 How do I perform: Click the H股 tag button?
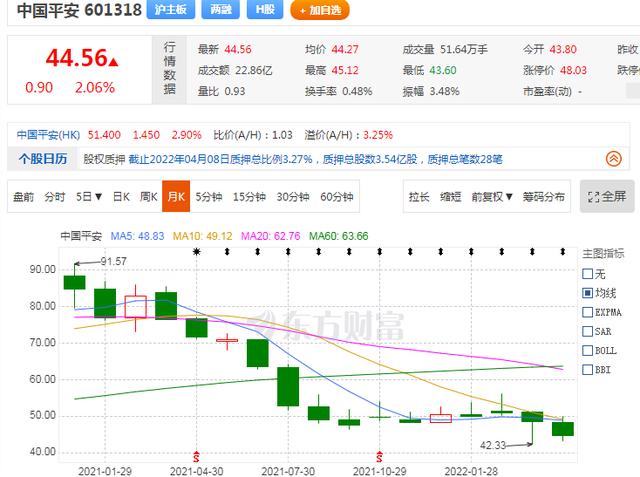[x=265, y=9]
